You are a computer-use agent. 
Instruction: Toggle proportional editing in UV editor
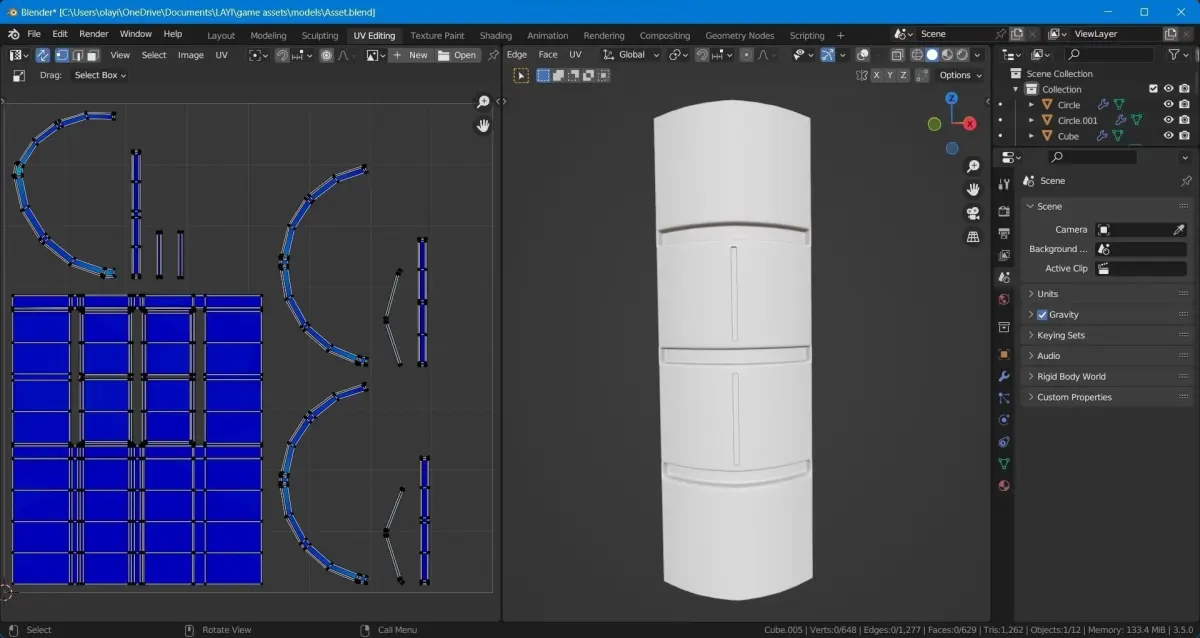pyautogui.click(x=326, y=55)
